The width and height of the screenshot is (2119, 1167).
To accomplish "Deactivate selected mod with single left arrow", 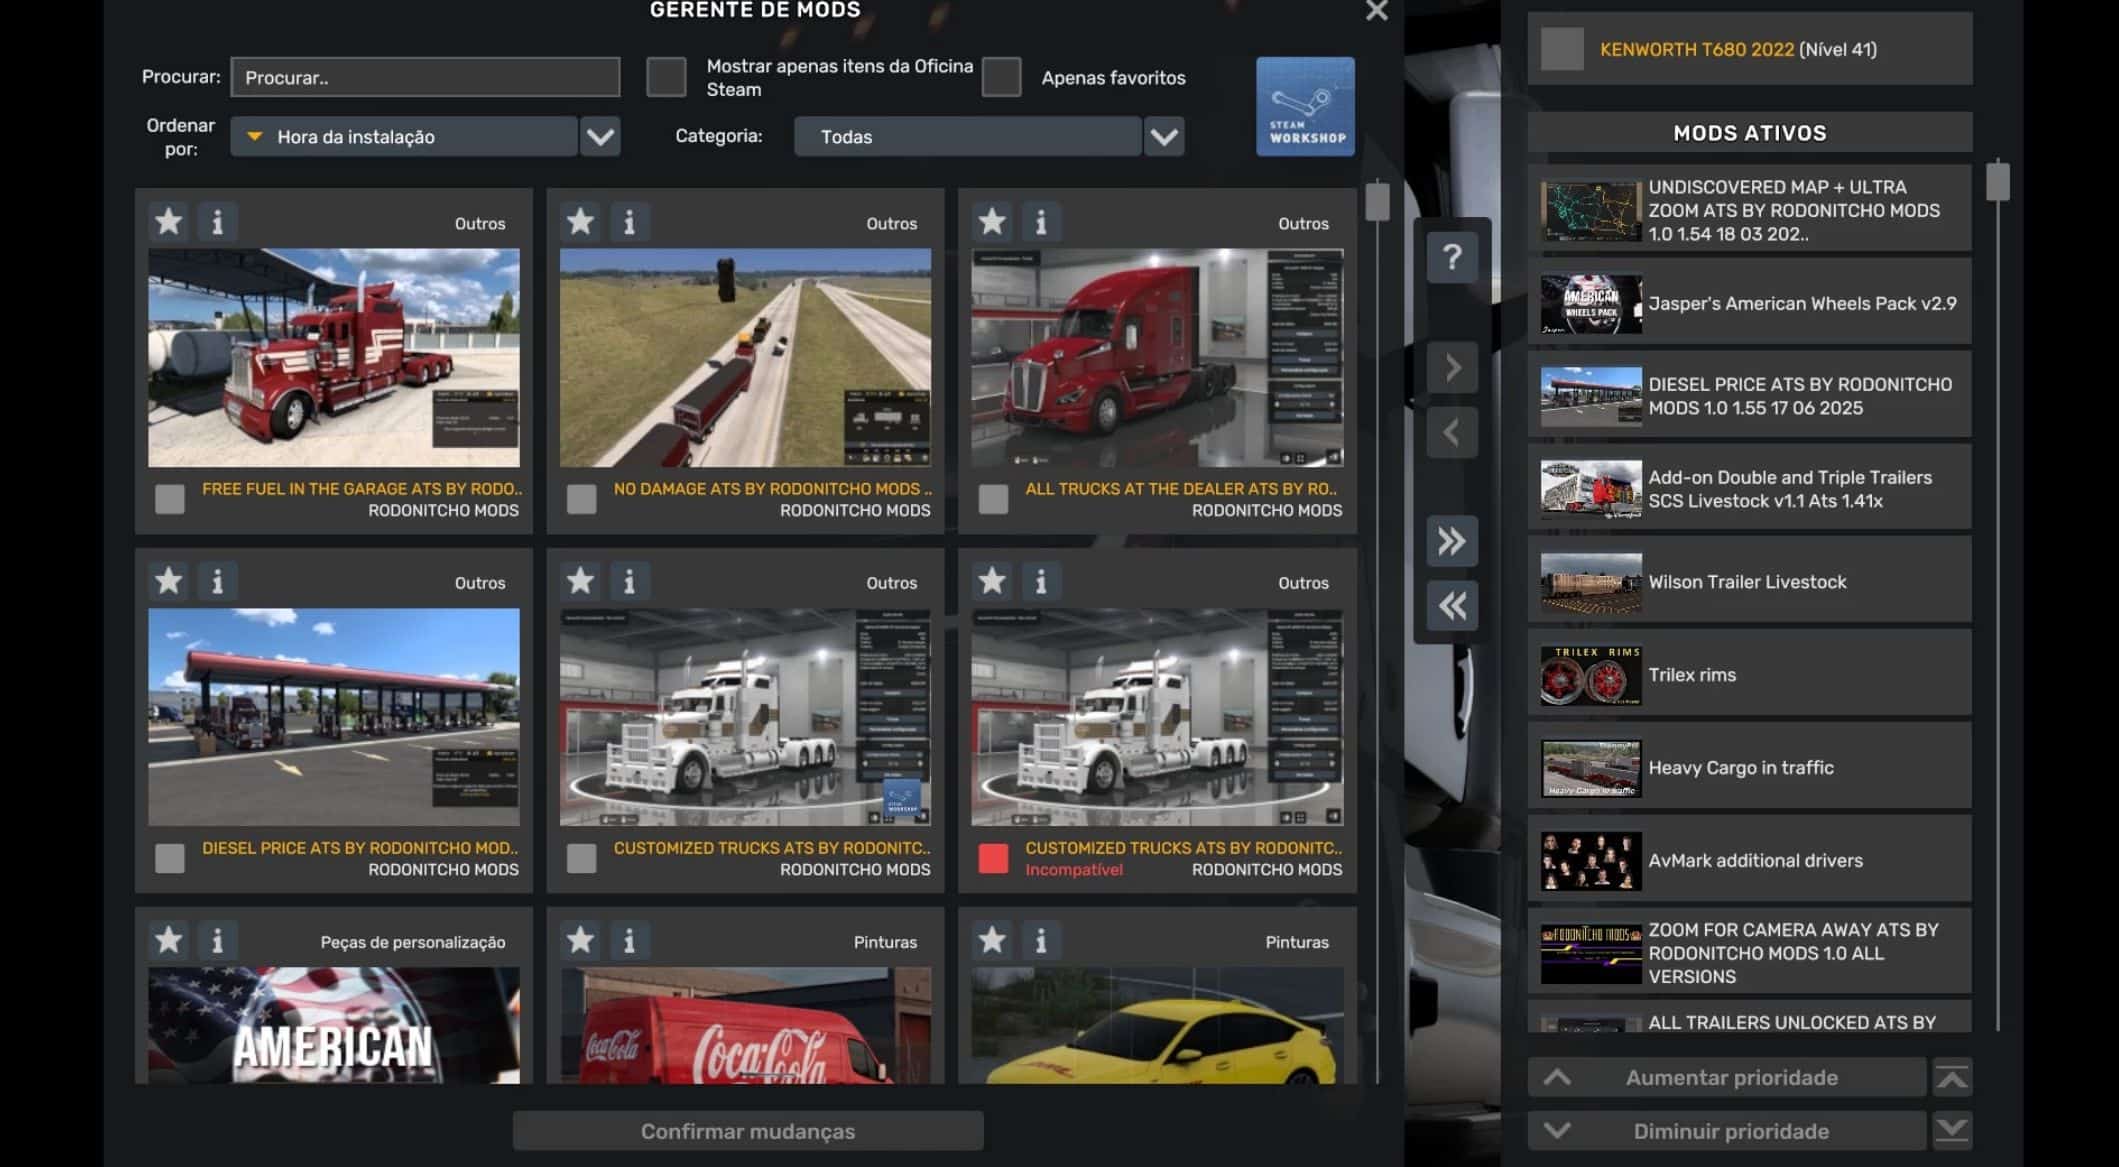I will click(1451, 433).
